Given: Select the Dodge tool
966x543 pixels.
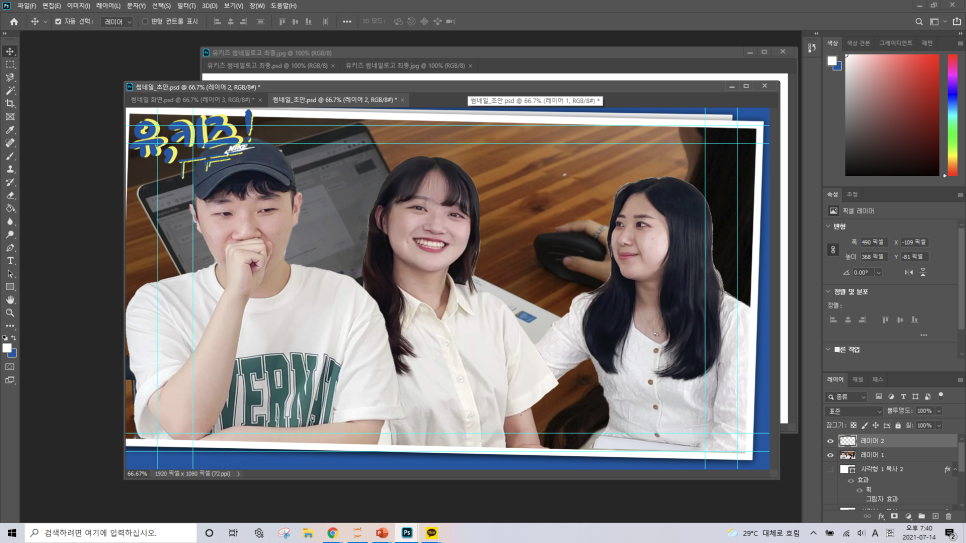Looking at the screenshot, I should click(x=10, y=235).
